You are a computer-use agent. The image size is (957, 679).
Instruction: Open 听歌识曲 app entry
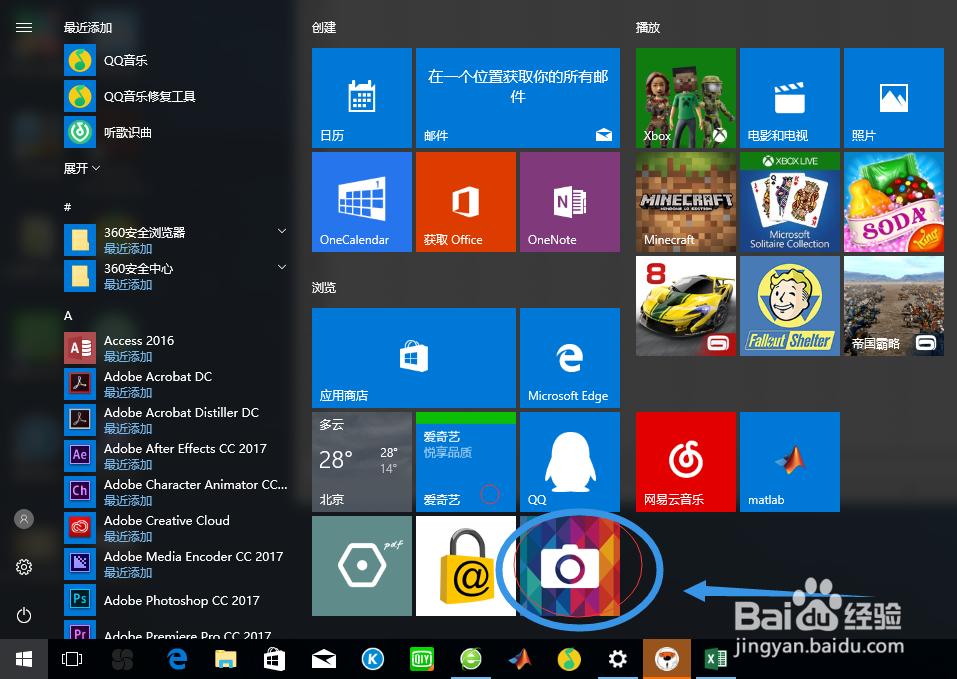point(176,132)
